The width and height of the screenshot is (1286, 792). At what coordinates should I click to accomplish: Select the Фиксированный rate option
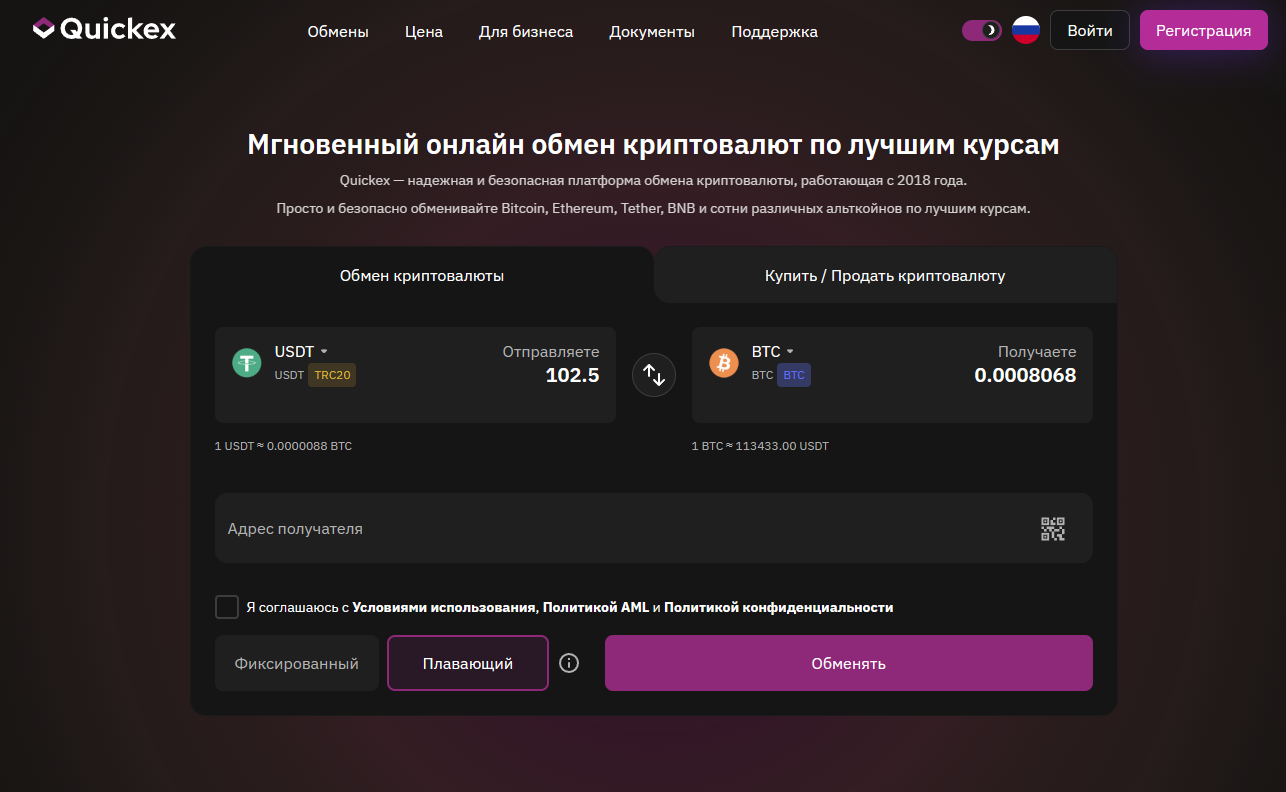[297, 663]
